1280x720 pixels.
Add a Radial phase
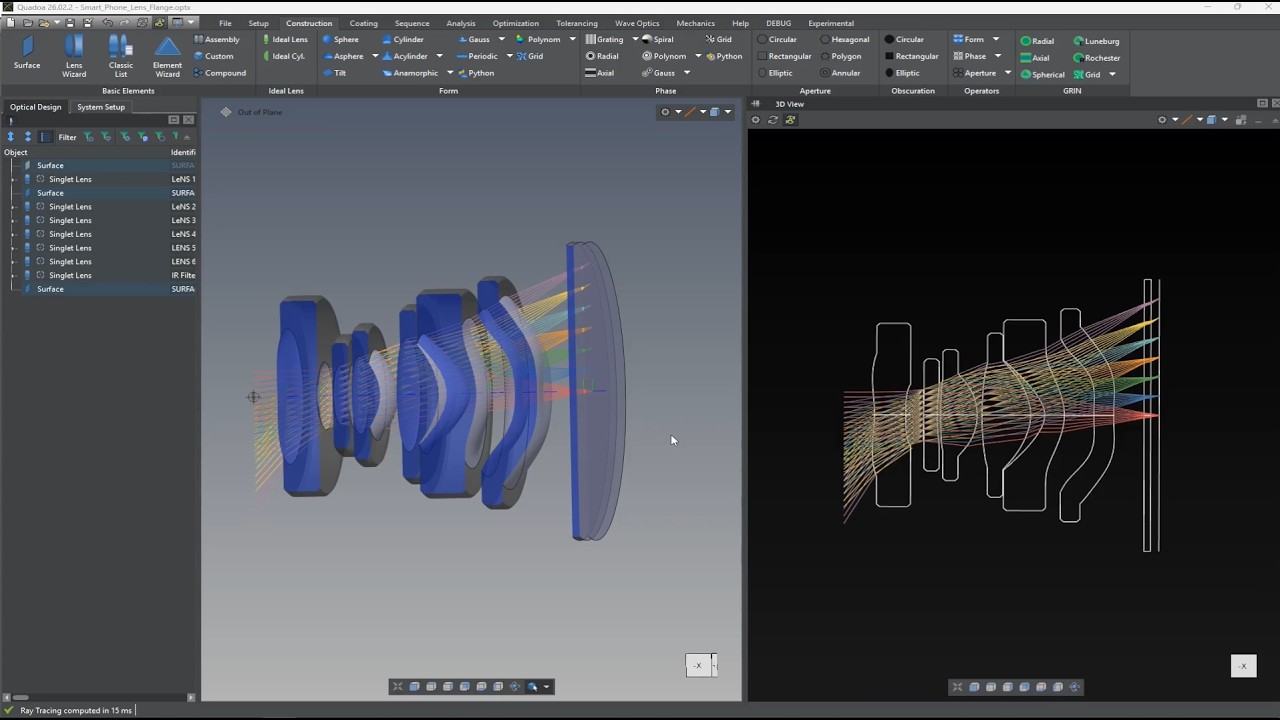point(602,57)
